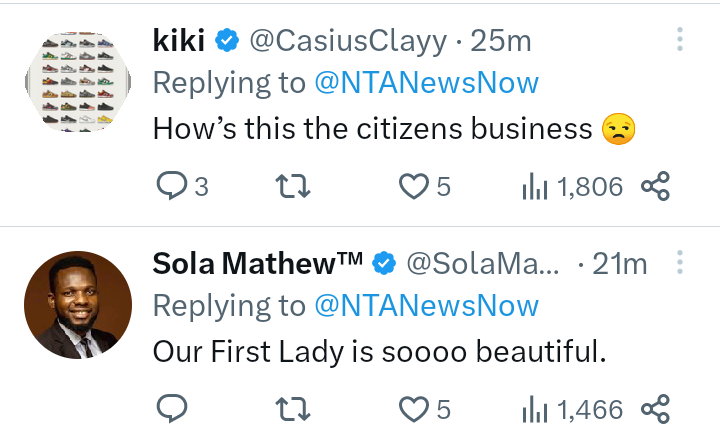This screenshot has width=720, height=436.
Task: Open more options for Sola Mathew's tweet
Action: [x=680, y=263]
